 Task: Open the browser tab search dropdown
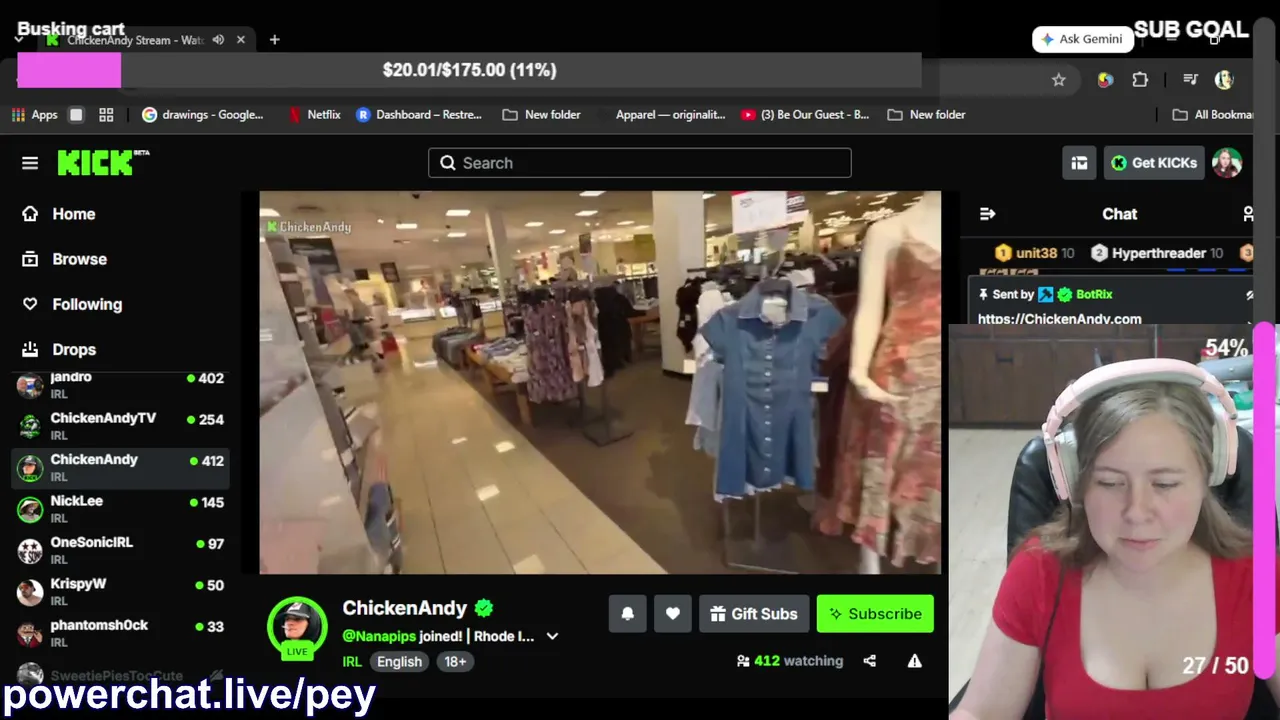pos(19,39)
